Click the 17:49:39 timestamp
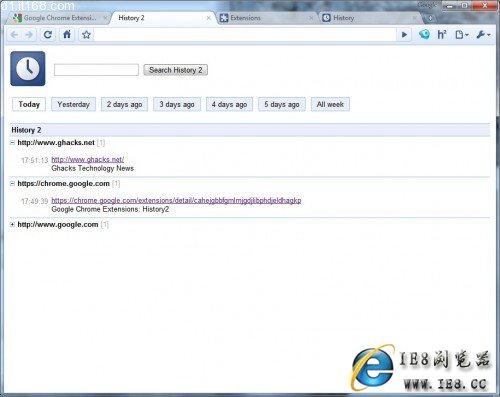Viewport: 500px width, 397px height. [35, 201]
